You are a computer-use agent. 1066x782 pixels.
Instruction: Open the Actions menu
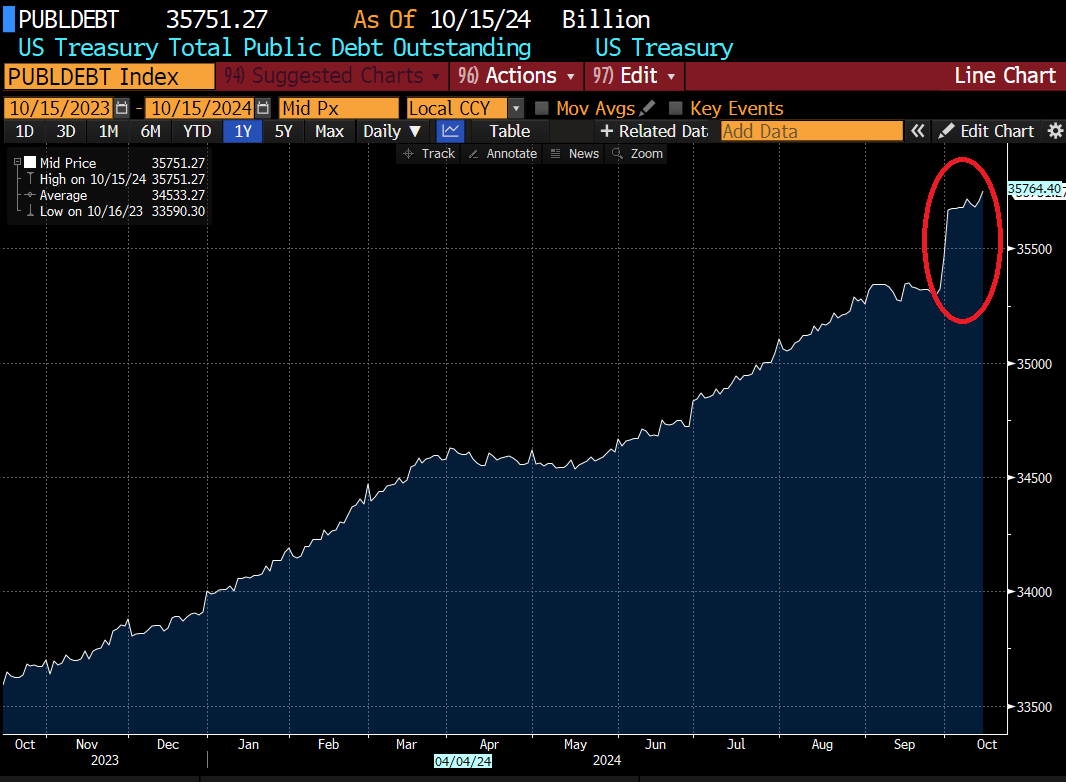[516, 75]
